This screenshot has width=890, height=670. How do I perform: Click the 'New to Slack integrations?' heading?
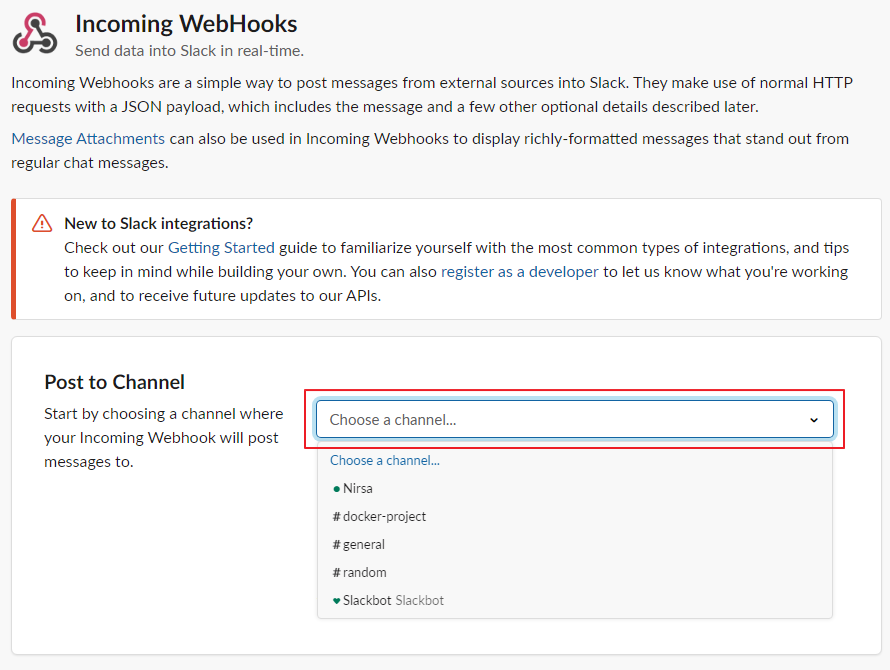[158, 223]
